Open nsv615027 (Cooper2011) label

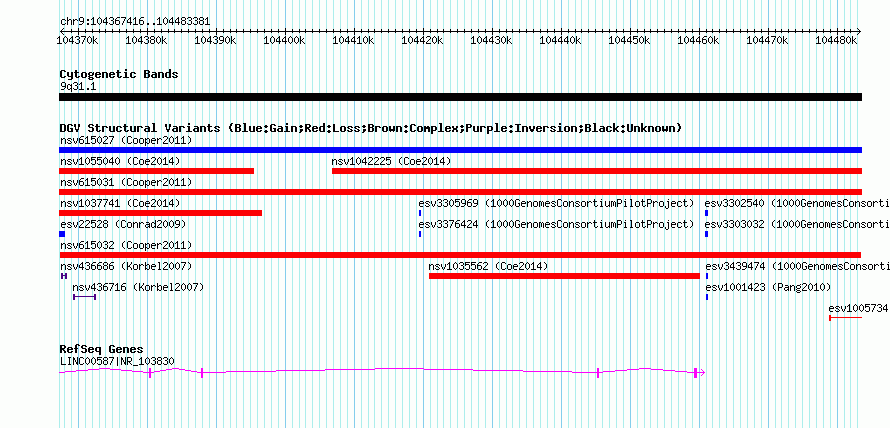pos(126,140)
